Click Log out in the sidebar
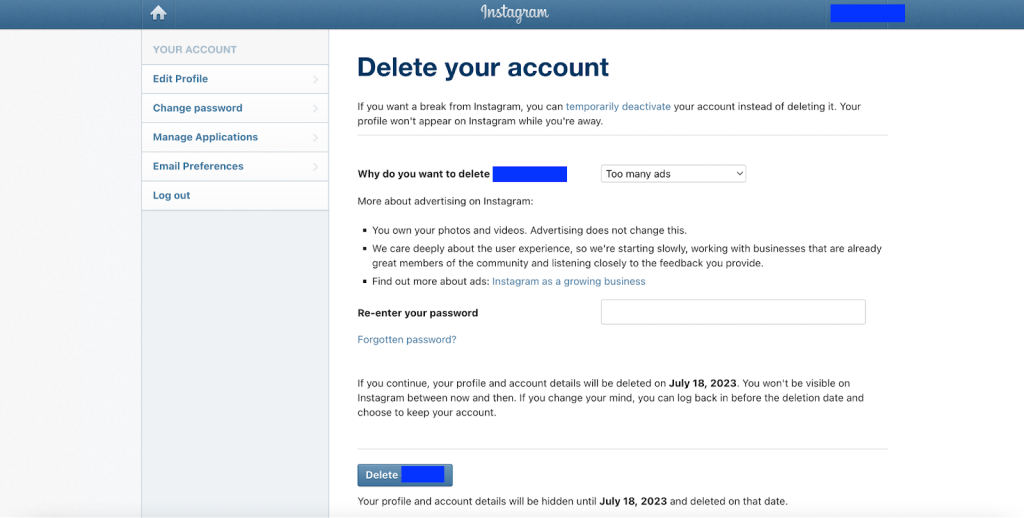1024x518 pixels. click(x=171, y=195)
